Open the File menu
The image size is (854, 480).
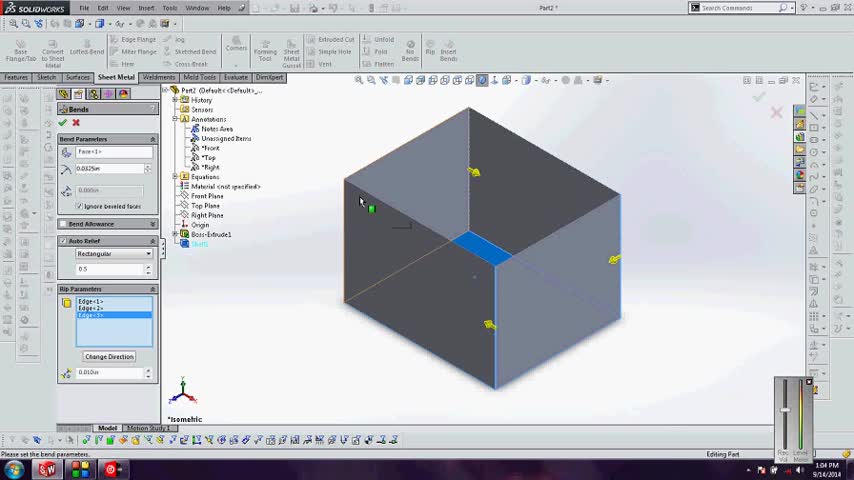click(x=84, y=8)
